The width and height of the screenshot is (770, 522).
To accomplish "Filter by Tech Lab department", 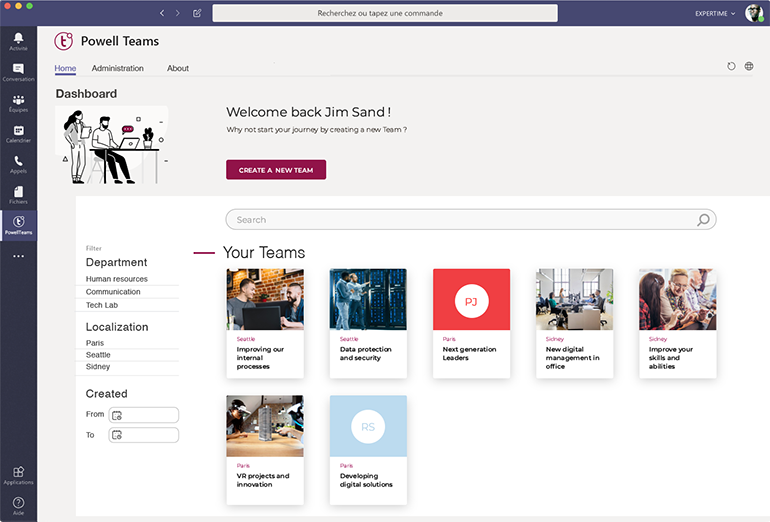I will (x=102, y=305).
